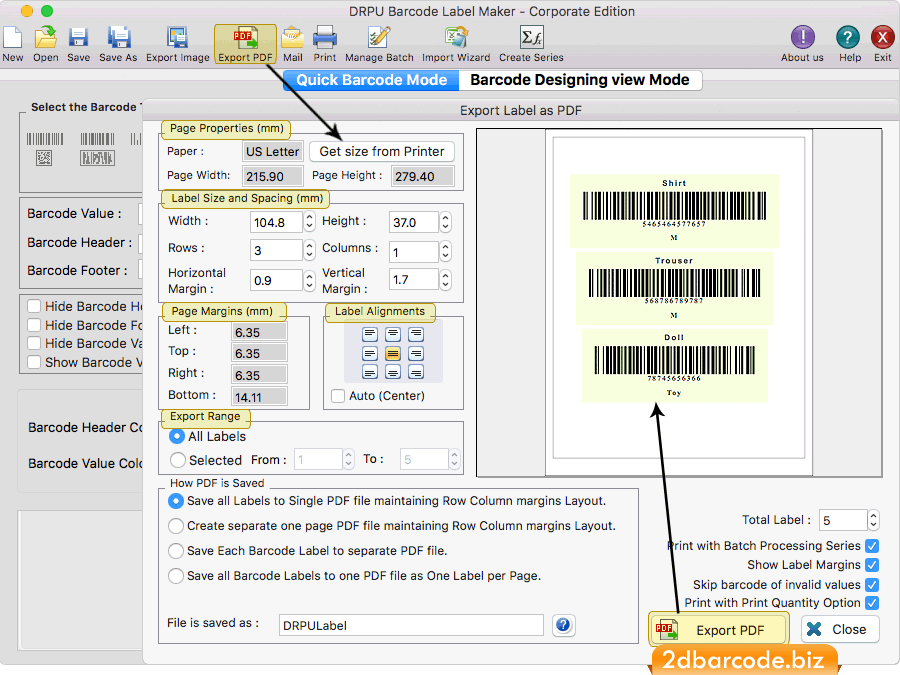Switch to Barcode Designing view Mode tab

pyautogui.click(x=580, y=80)
